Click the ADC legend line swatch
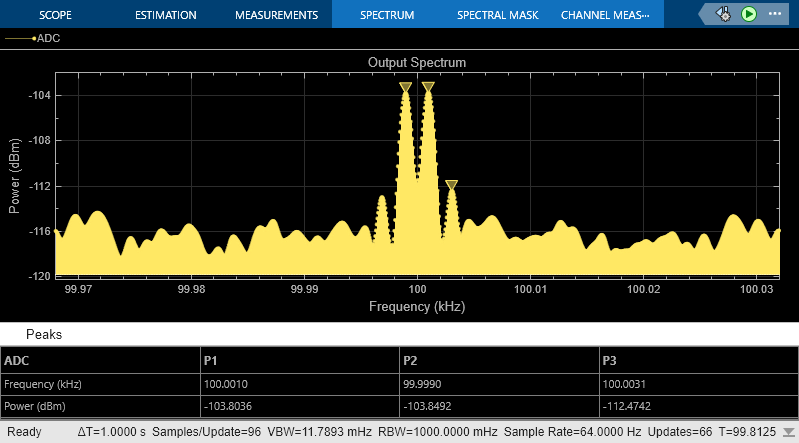This screenshot has height=443, width=799. click(x=19, y=38)
